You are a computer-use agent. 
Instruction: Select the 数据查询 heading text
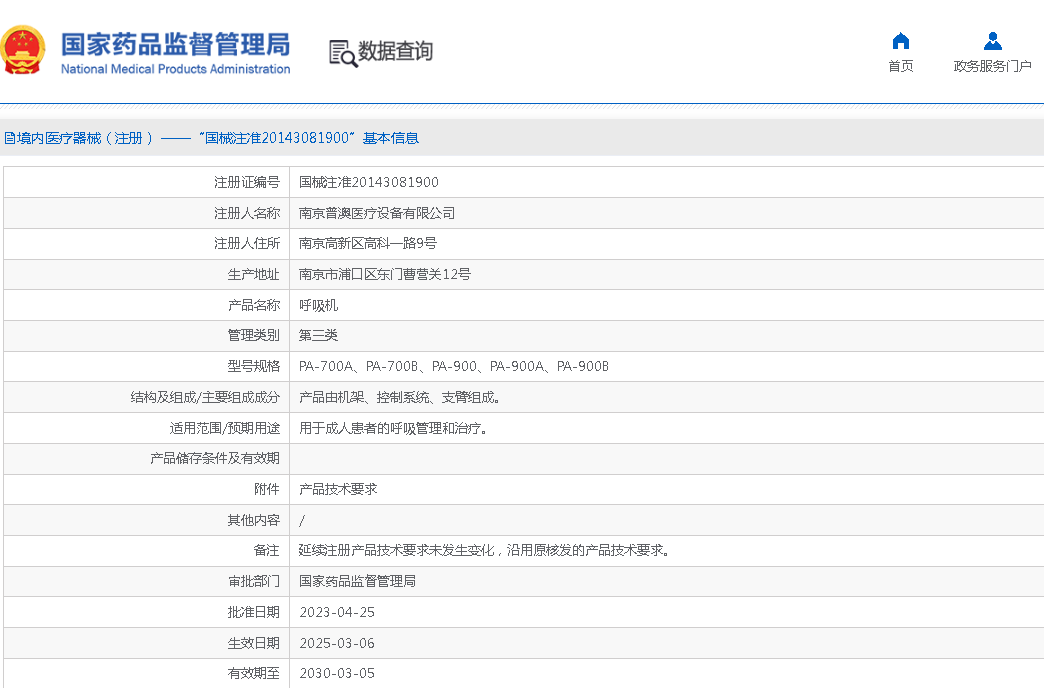click(395, 52)
